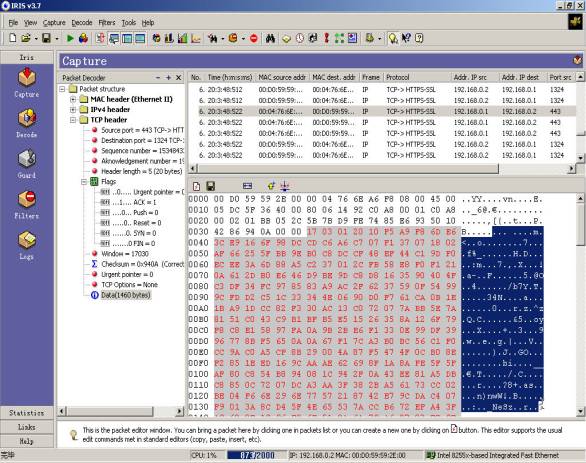Viewport: 586px width, 463px height.
Task: Click hex offset 0040 row in editor
Action: click(x=366, y=243)
